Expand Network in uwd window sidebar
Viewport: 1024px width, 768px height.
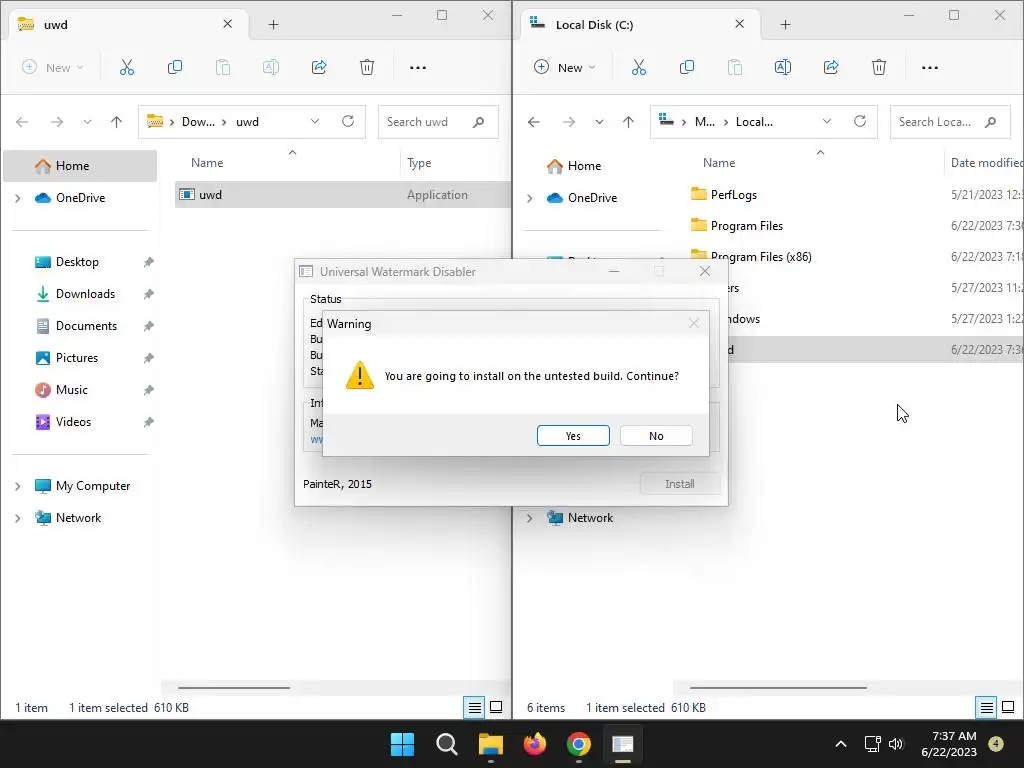[18, 518]
